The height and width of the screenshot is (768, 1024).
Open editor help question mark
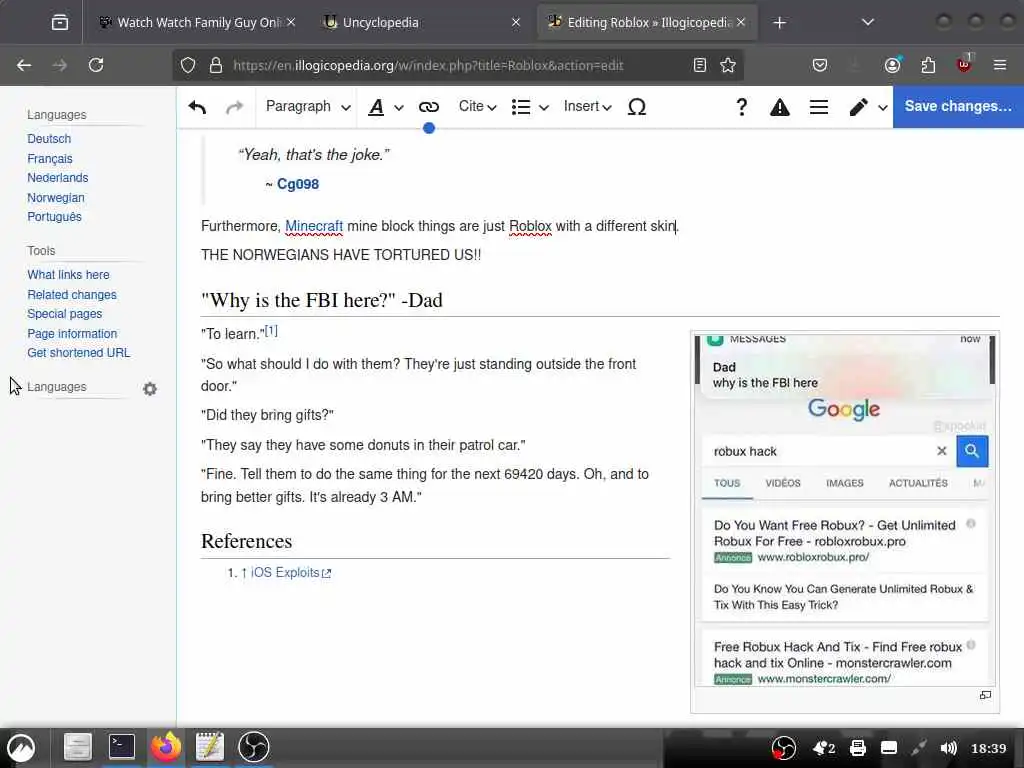[x=741, y=106]
